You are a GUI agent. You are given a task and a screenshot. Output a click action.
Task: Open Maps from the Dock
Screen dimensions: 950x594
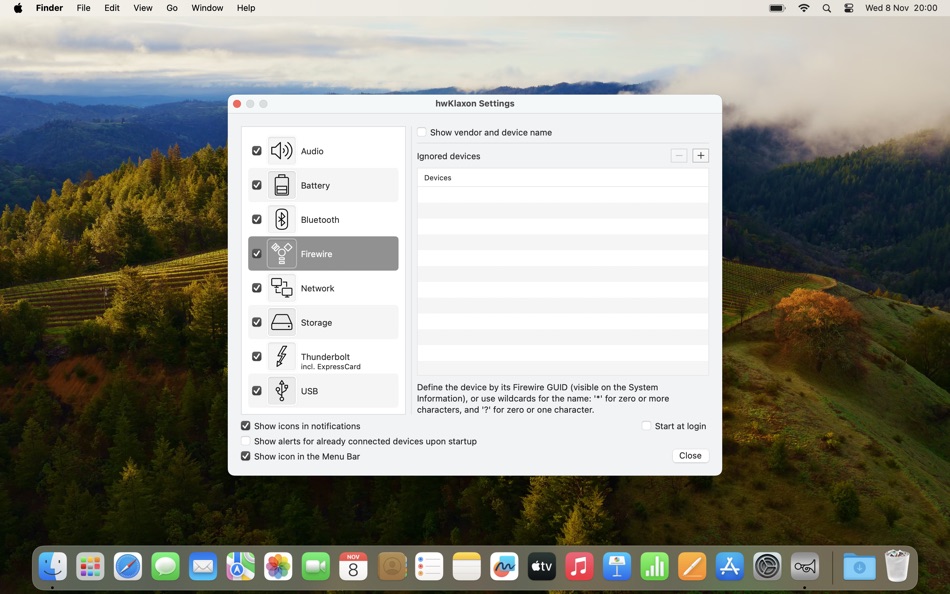click(241, 567)
